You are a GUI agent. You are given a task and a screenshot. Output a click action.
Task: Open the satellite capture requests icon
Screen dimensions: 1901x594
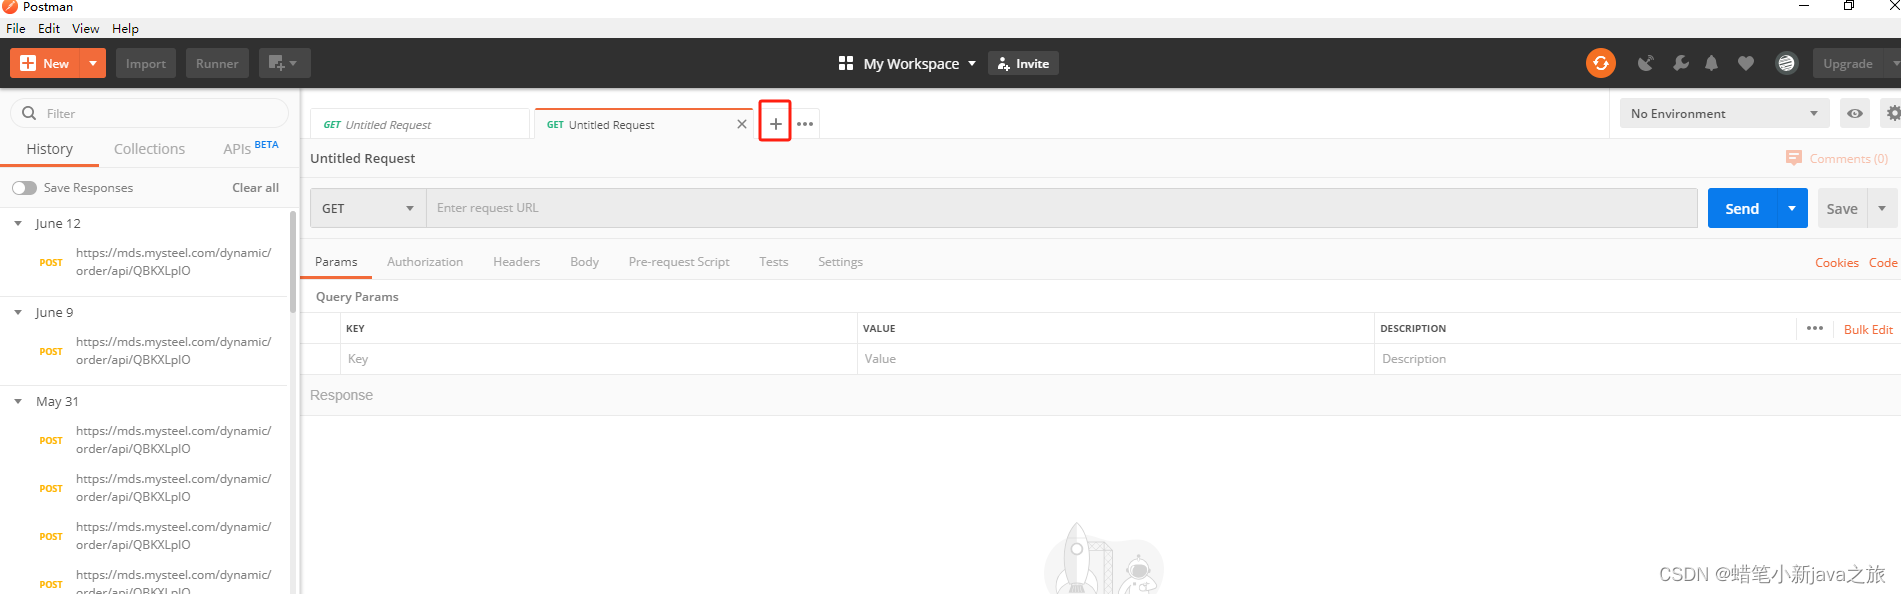coord(1646,63)
